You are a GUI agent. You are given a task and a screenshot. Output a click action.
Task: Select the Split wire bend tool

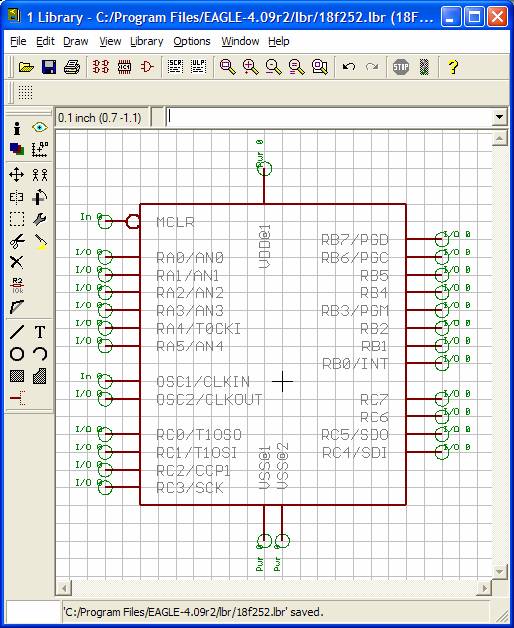click(17, 307)
